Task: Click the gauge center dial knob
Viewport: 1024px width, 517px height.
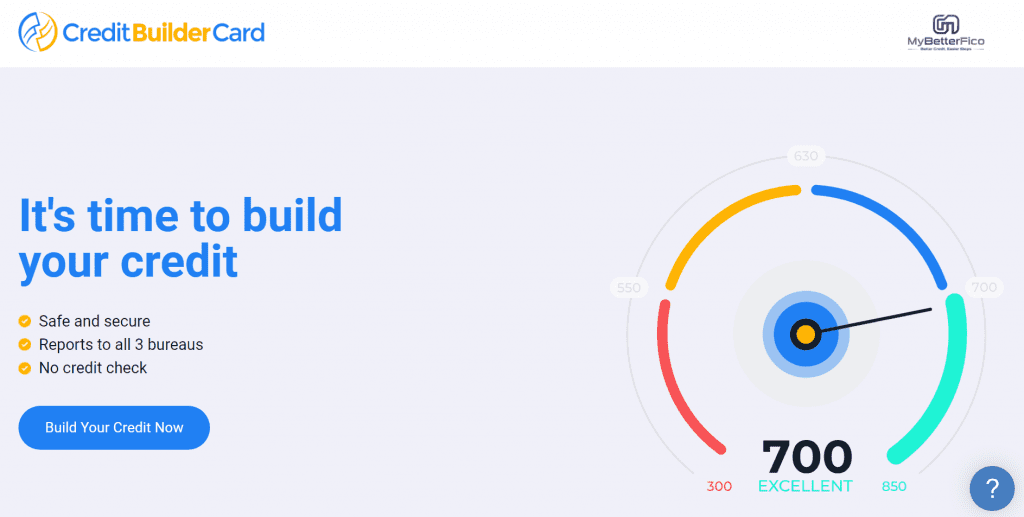Action: (x=806, y=333)
